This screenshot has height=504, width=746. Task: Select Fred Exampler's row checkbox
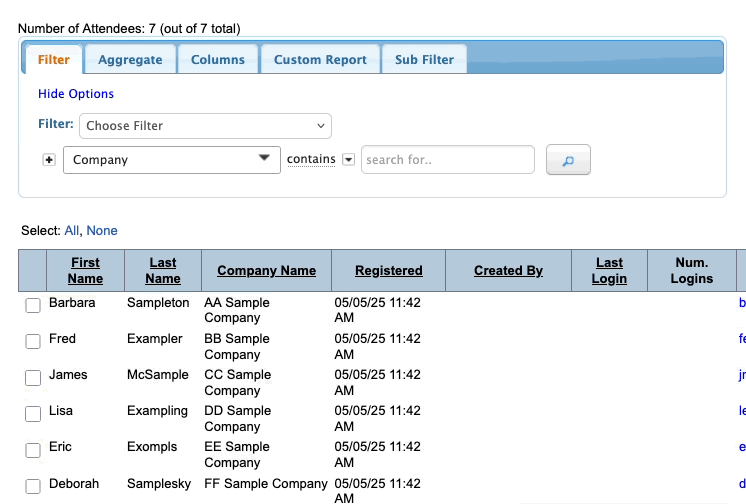tap(33, 342)
